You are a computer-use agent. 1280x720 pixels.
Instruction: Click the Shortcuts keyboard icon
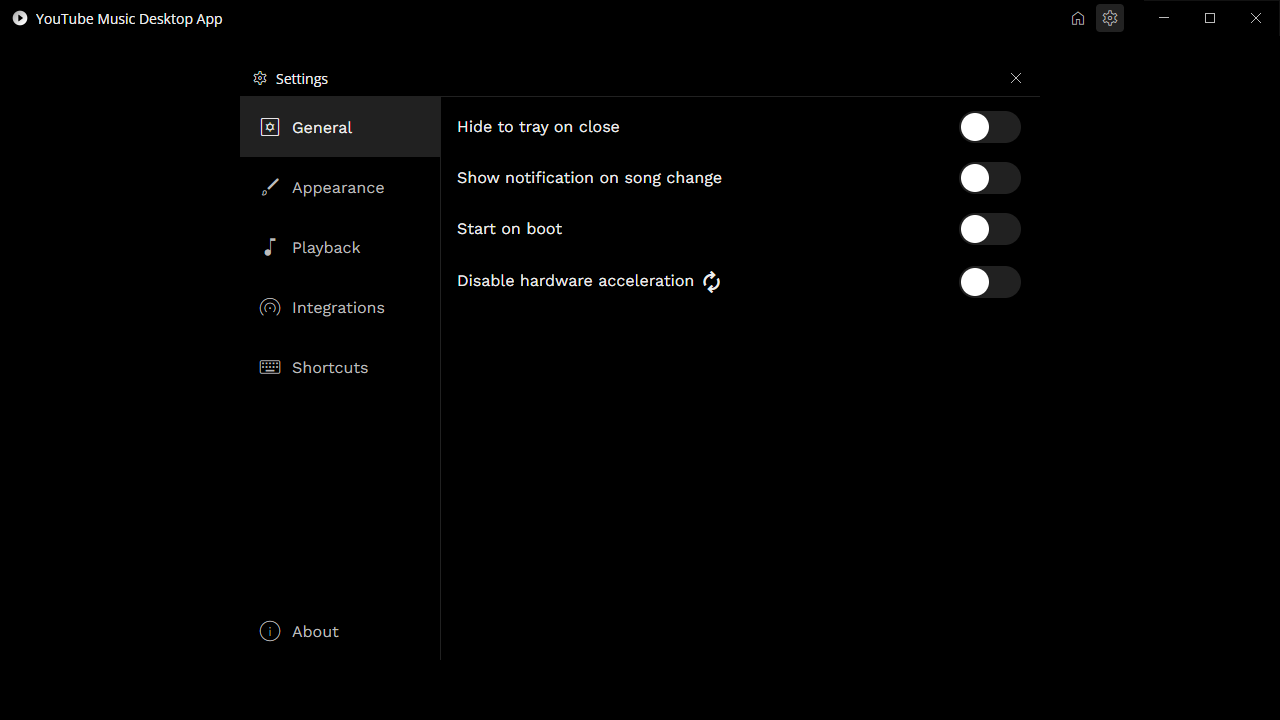(x=269, y=367)
